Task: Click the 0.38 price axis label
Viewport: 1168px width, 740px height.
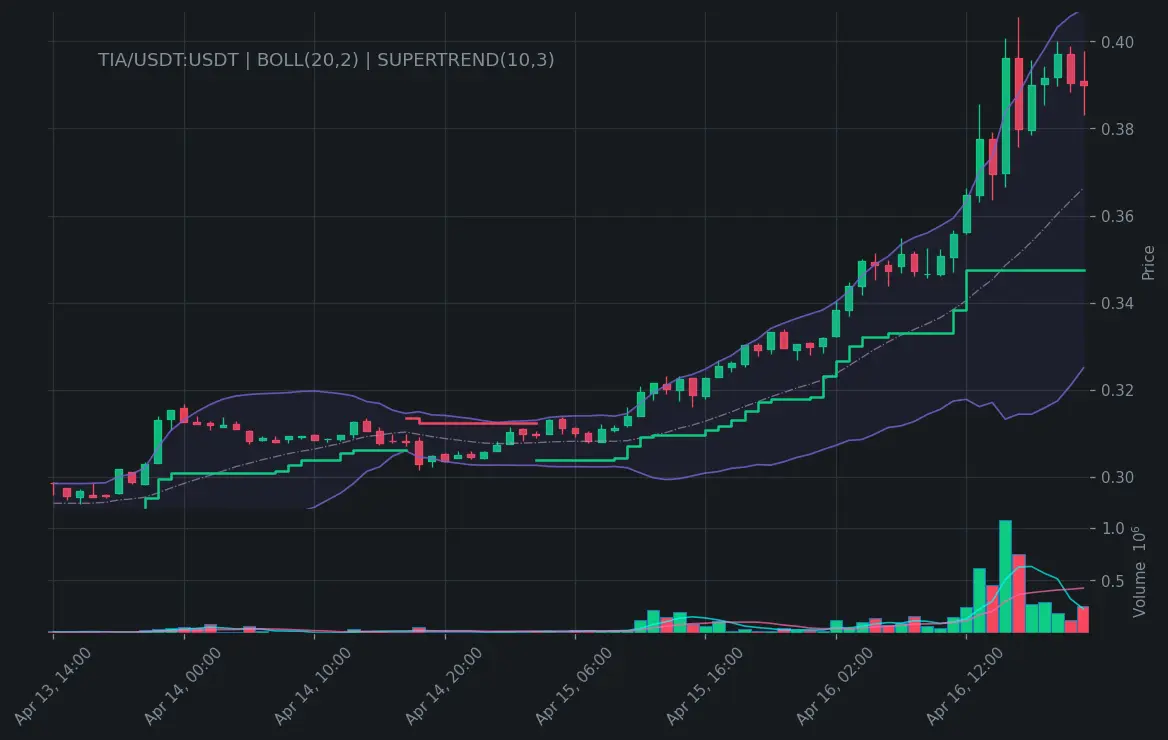Action: (1117, 129)
